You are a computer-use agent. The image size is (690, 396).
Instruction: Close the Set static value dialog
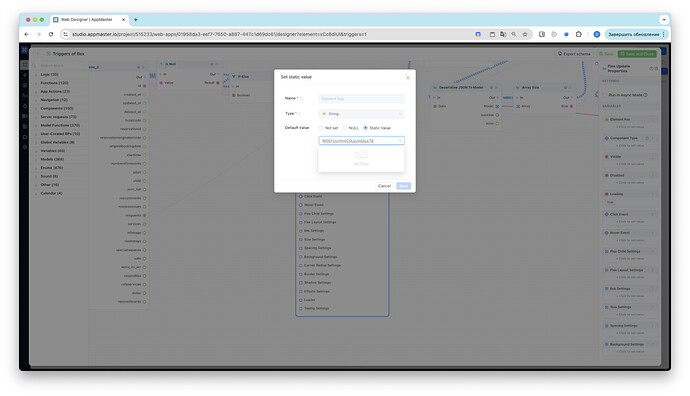tap(407, 78)
